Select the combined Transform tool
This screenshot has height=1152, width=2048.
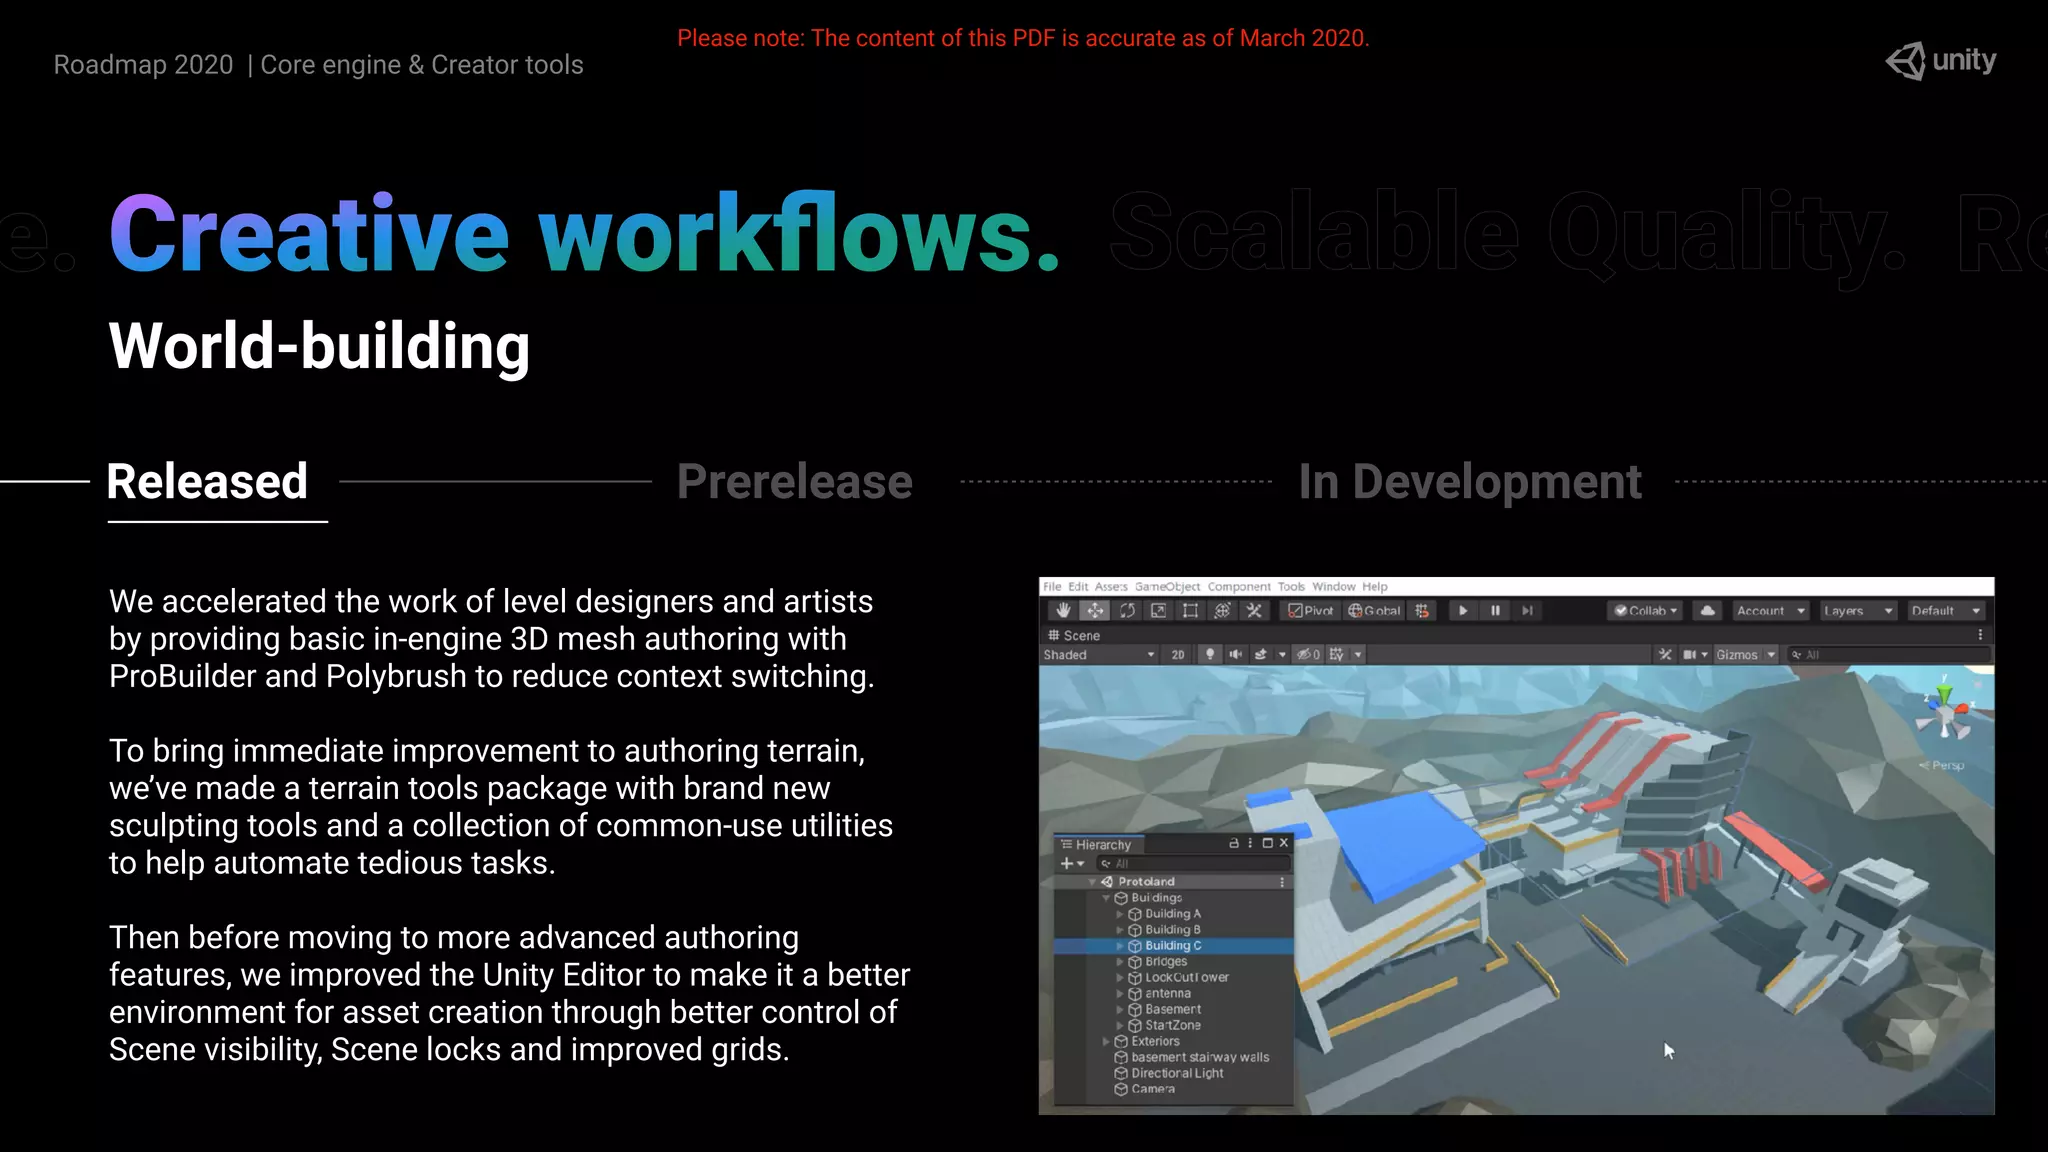pyautogui.click(x=1222, y=611)
